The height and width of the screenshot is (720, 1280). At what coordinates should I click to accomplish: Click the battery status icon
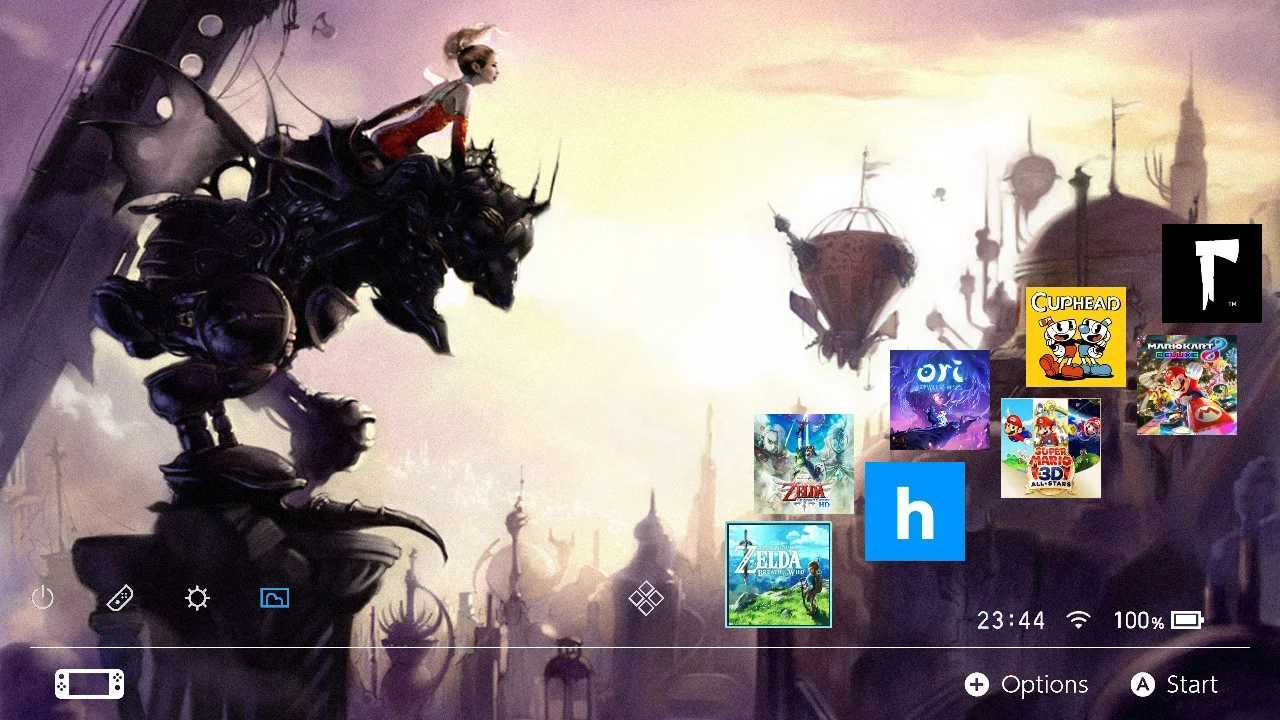[x=1187, y=620]
